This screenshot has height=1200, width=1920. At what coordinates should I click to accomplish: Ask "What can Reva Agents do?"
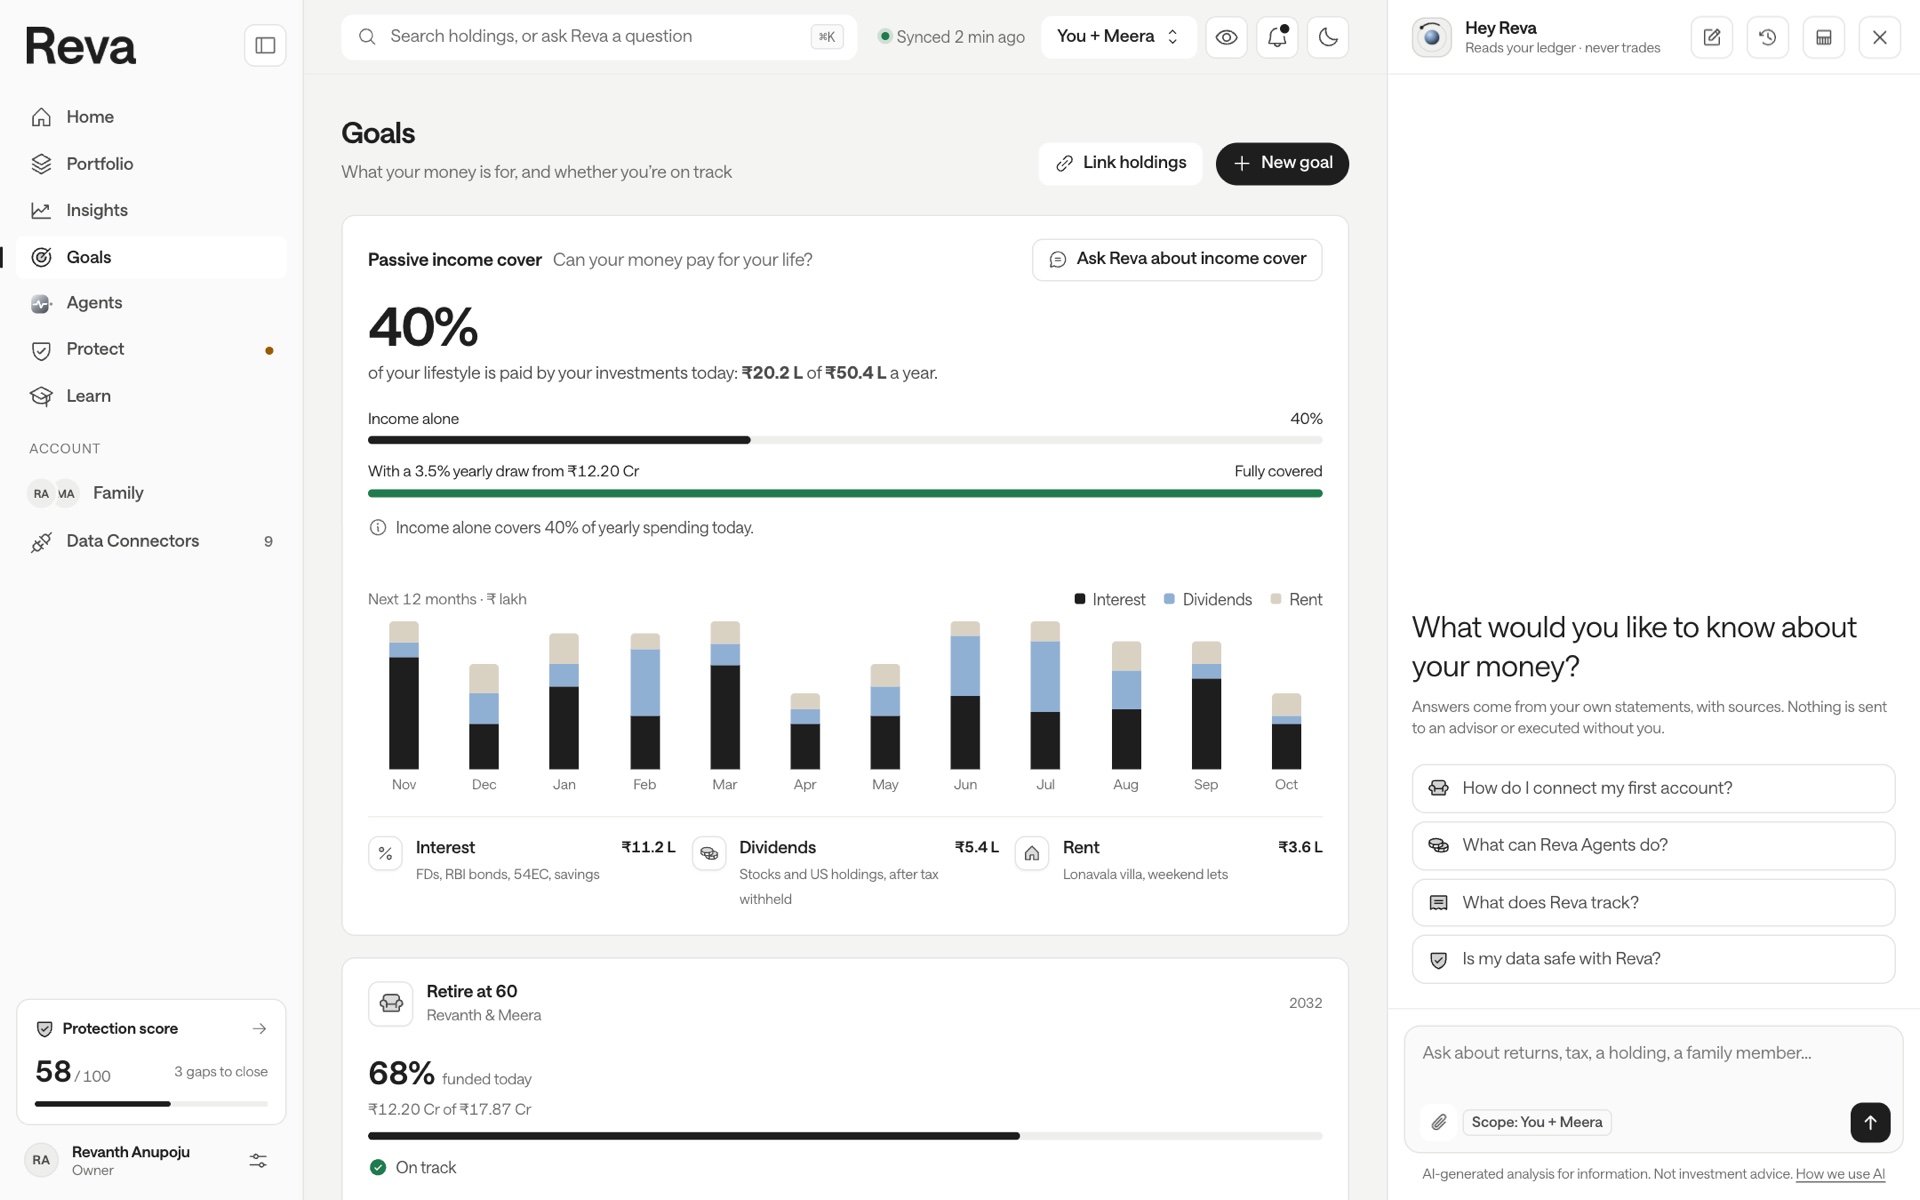pos(1653,845)
